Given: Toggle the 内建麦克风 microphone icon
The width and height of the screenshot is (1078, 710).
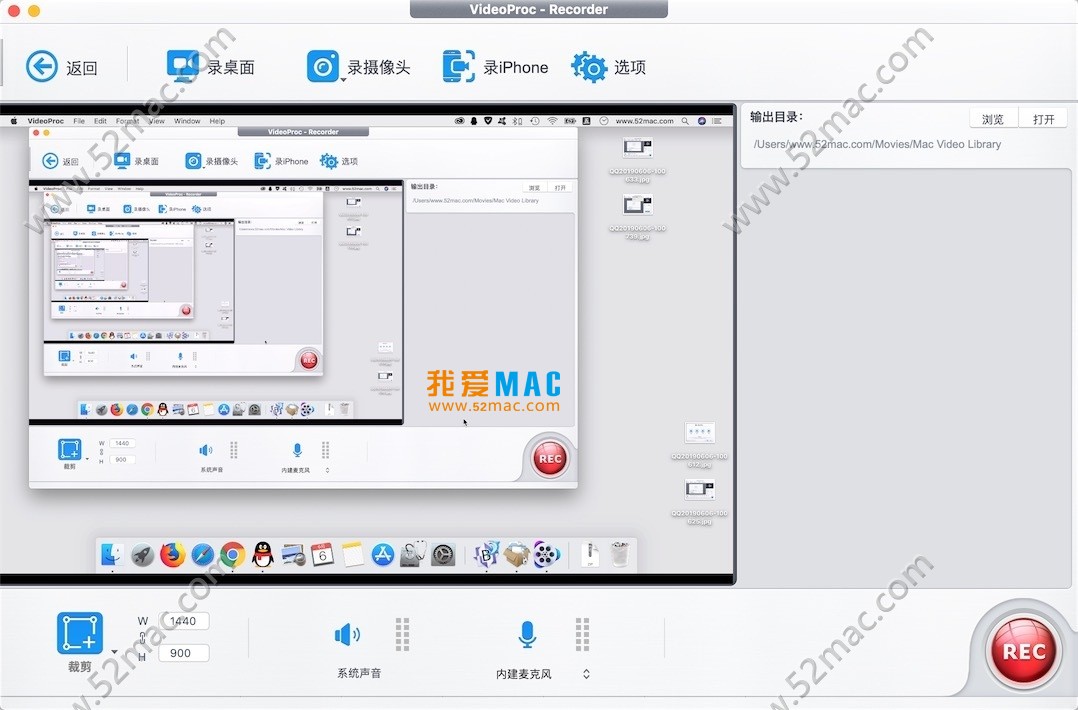Looking at the screenshot, I should click(527, 634).
